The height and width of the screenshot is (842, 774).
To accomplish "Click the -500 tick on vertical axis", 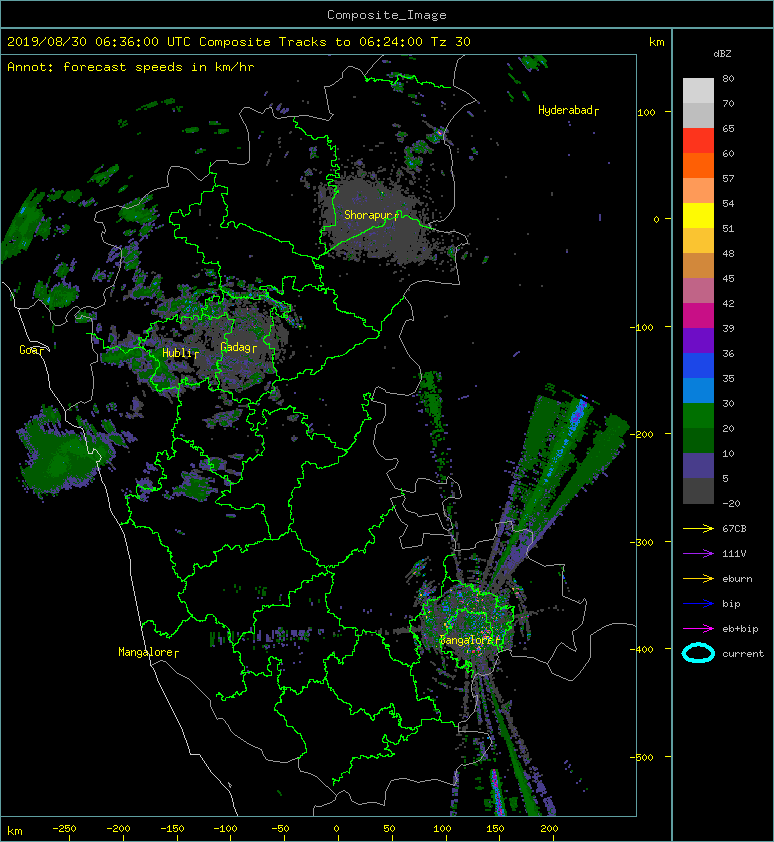I will 642,757.
